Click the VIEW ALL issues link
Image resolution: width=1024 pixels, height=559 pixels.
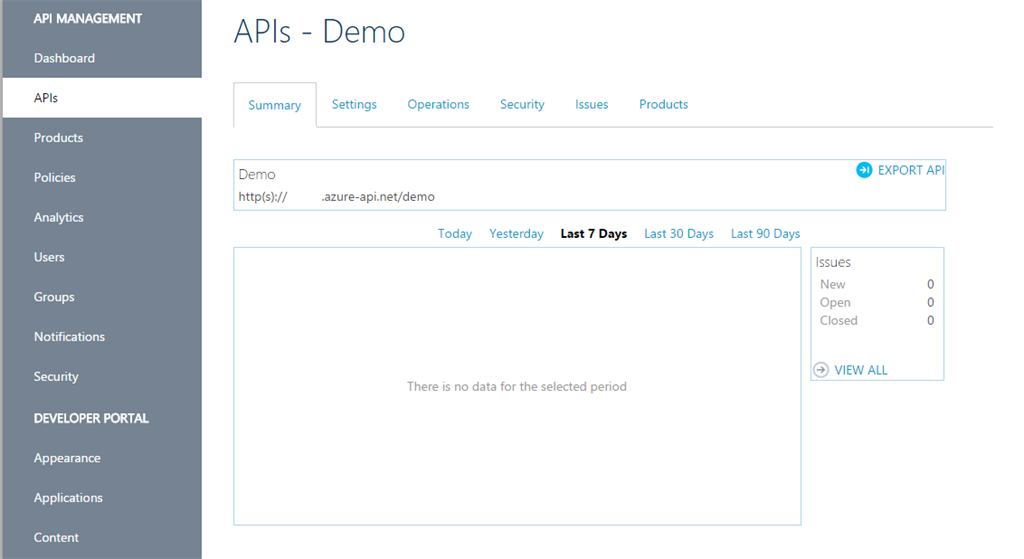pyautogui.click(x=861, y=370)
